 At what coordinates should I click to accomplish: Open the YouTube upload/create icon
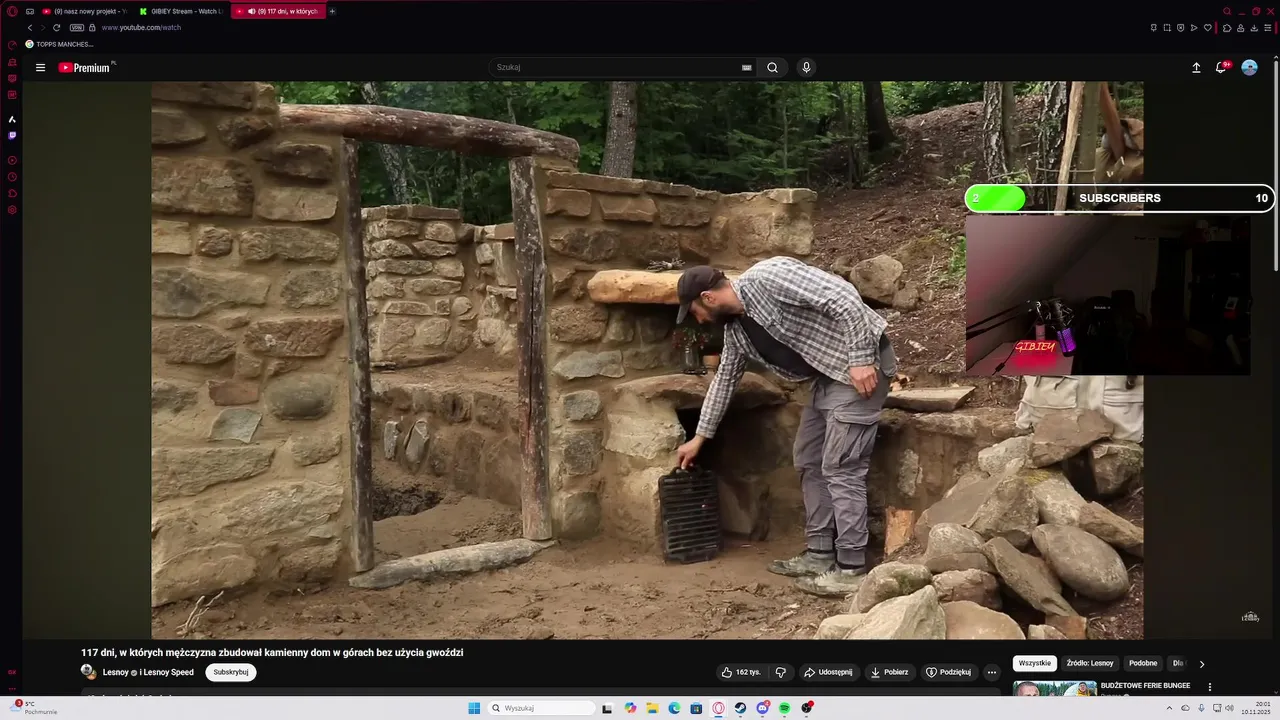pyautogui.click(x=1196, y=68)
